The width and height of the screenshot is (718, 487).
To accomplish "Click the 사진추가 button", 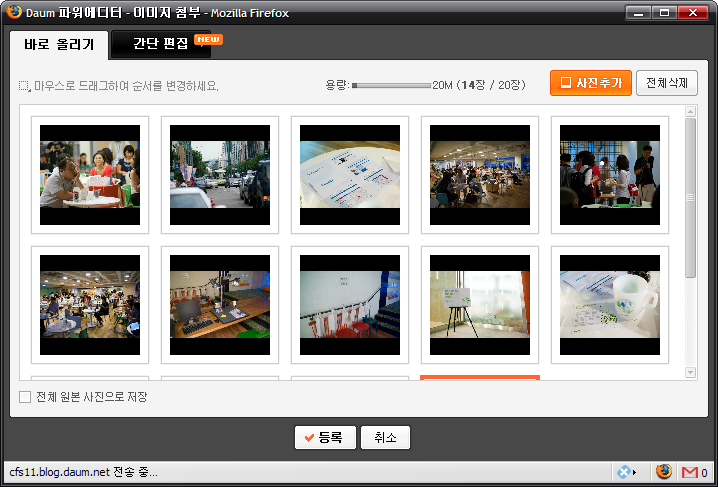I will [x=591, y=83].
